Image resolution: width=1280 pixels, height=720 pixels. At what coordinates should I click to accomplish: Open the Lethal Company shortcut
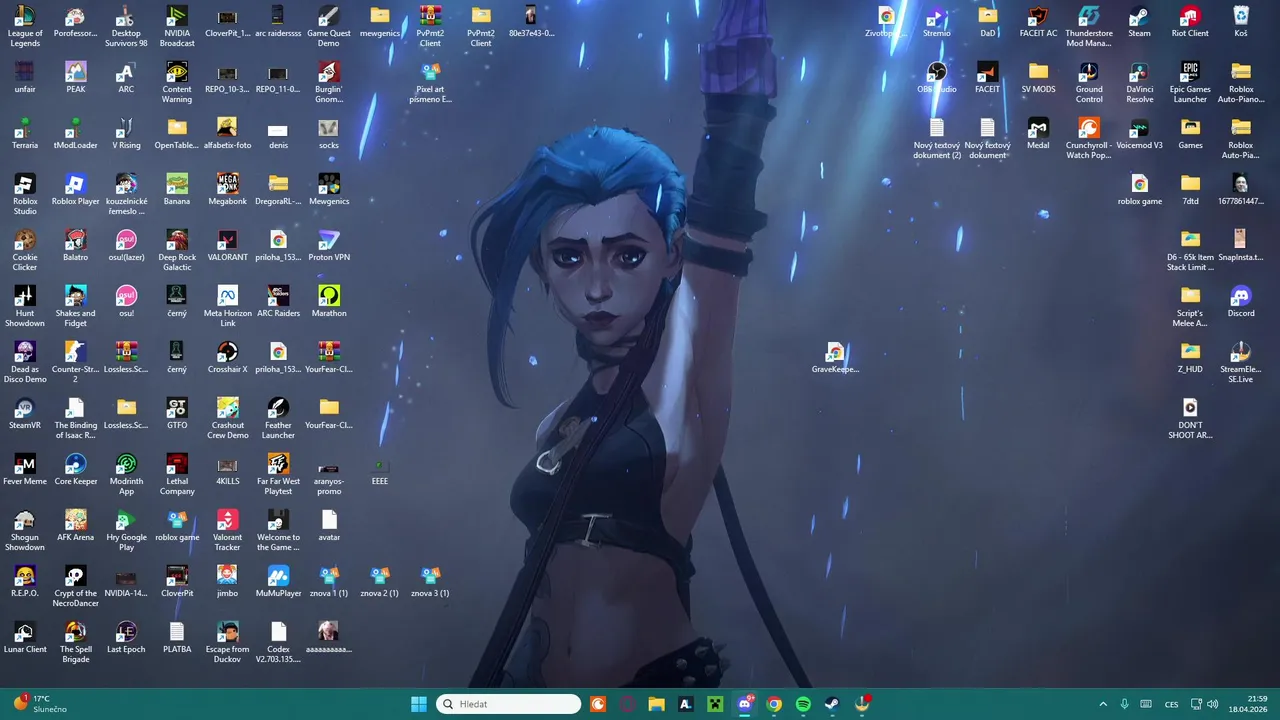(177, 474)
